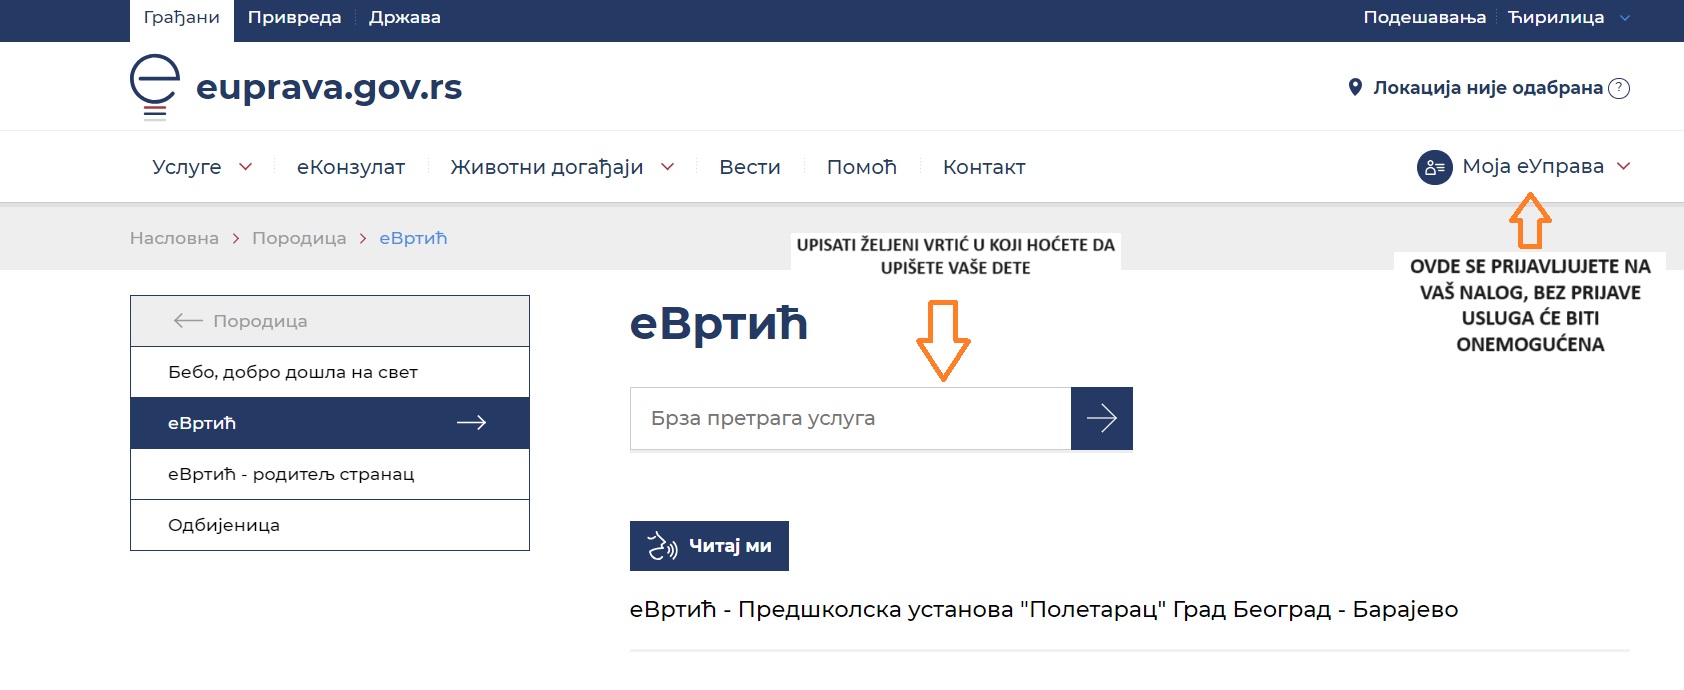
Task: Click the back arrow next to Породица
Action: pos(188,321)
